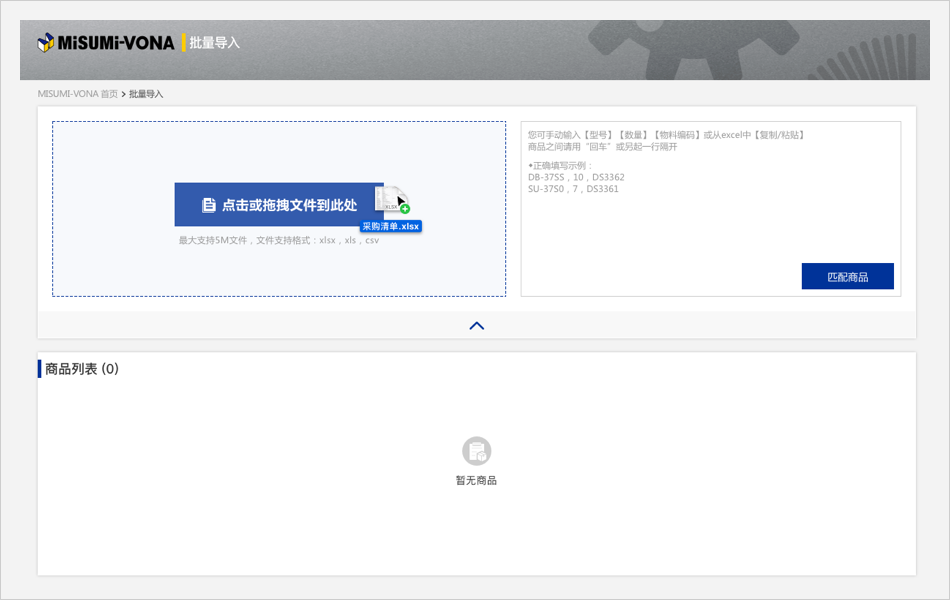Click the 批量导入 header title

(x=214, y=43)
